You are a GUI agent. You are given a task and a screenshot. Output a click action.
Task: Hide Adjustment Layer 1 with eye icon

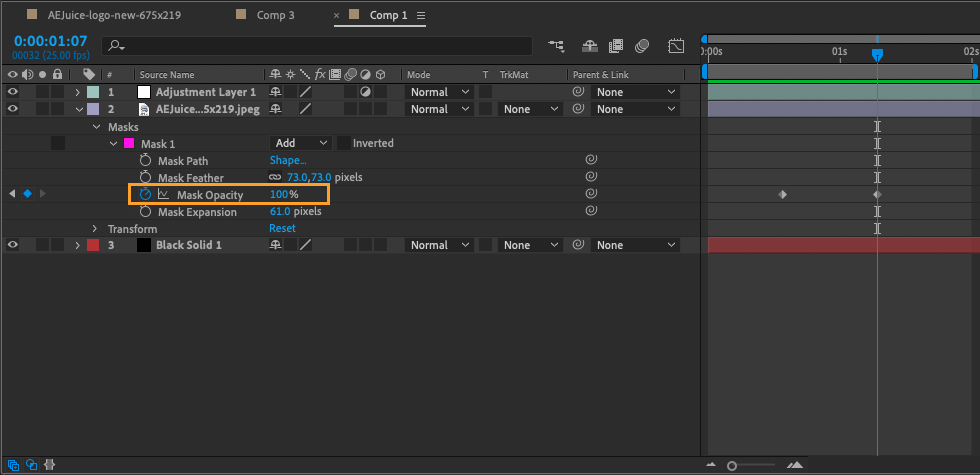pos(13,92)
